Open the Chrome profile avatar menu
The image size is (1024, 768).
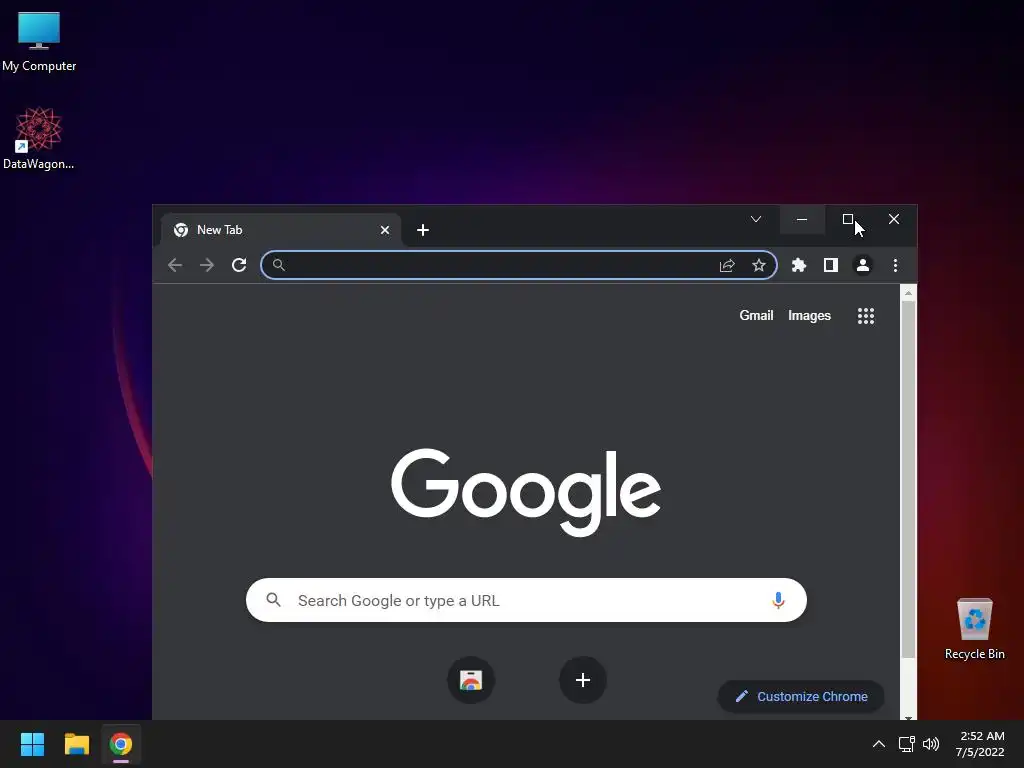tap(863, 265)
